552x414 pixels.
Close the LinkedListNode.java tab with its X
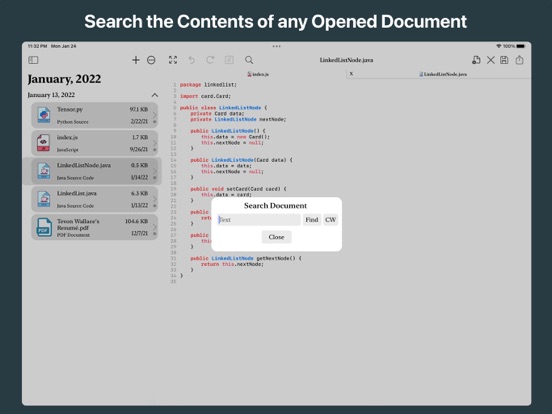(351, 74)
